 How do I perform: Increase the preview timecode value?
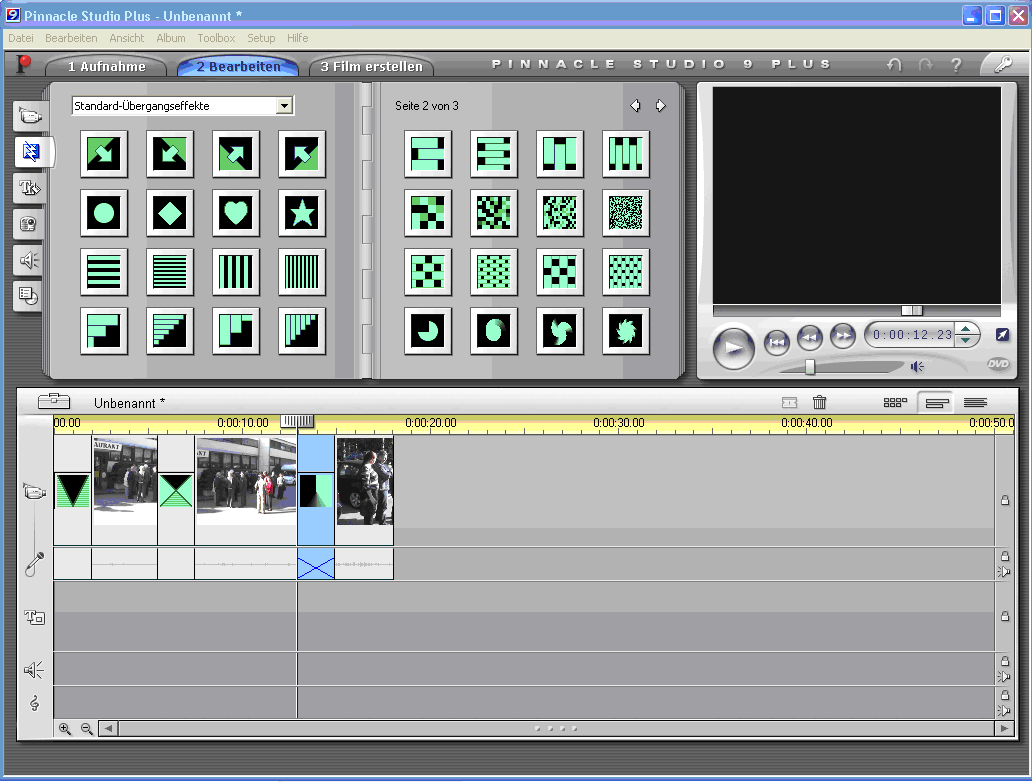click(966, 329)
